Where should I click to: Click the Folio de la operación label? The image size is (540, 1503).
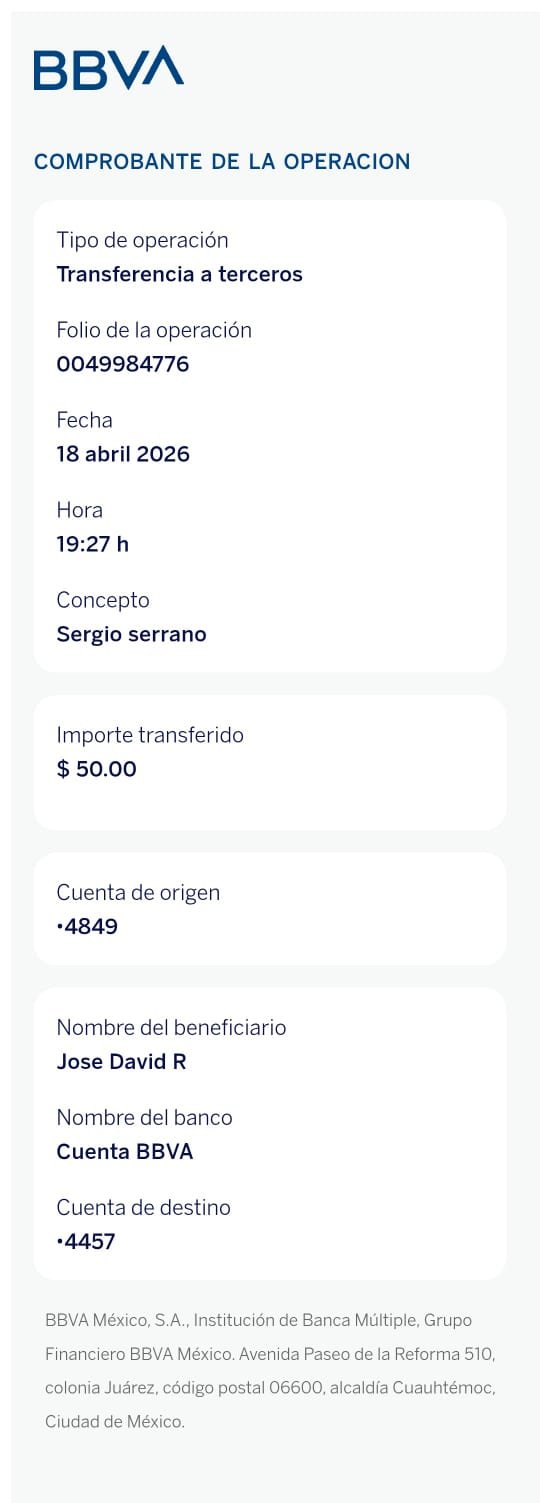(x=154, y=330)
